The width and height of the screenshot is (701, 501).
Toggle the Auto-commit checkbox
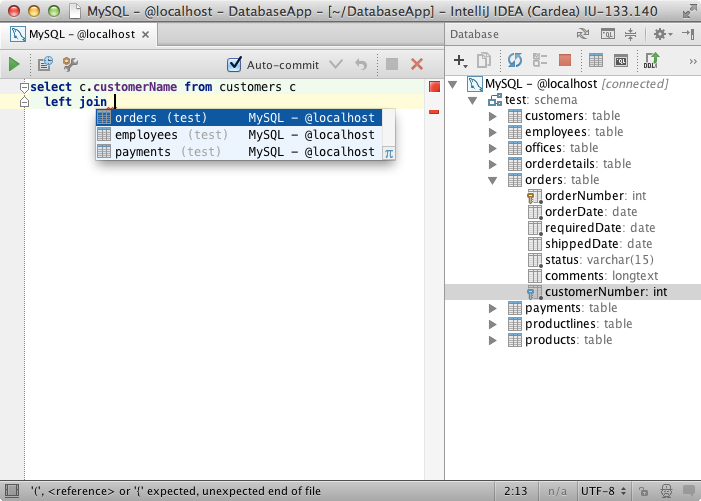click(x=234, y=64)
